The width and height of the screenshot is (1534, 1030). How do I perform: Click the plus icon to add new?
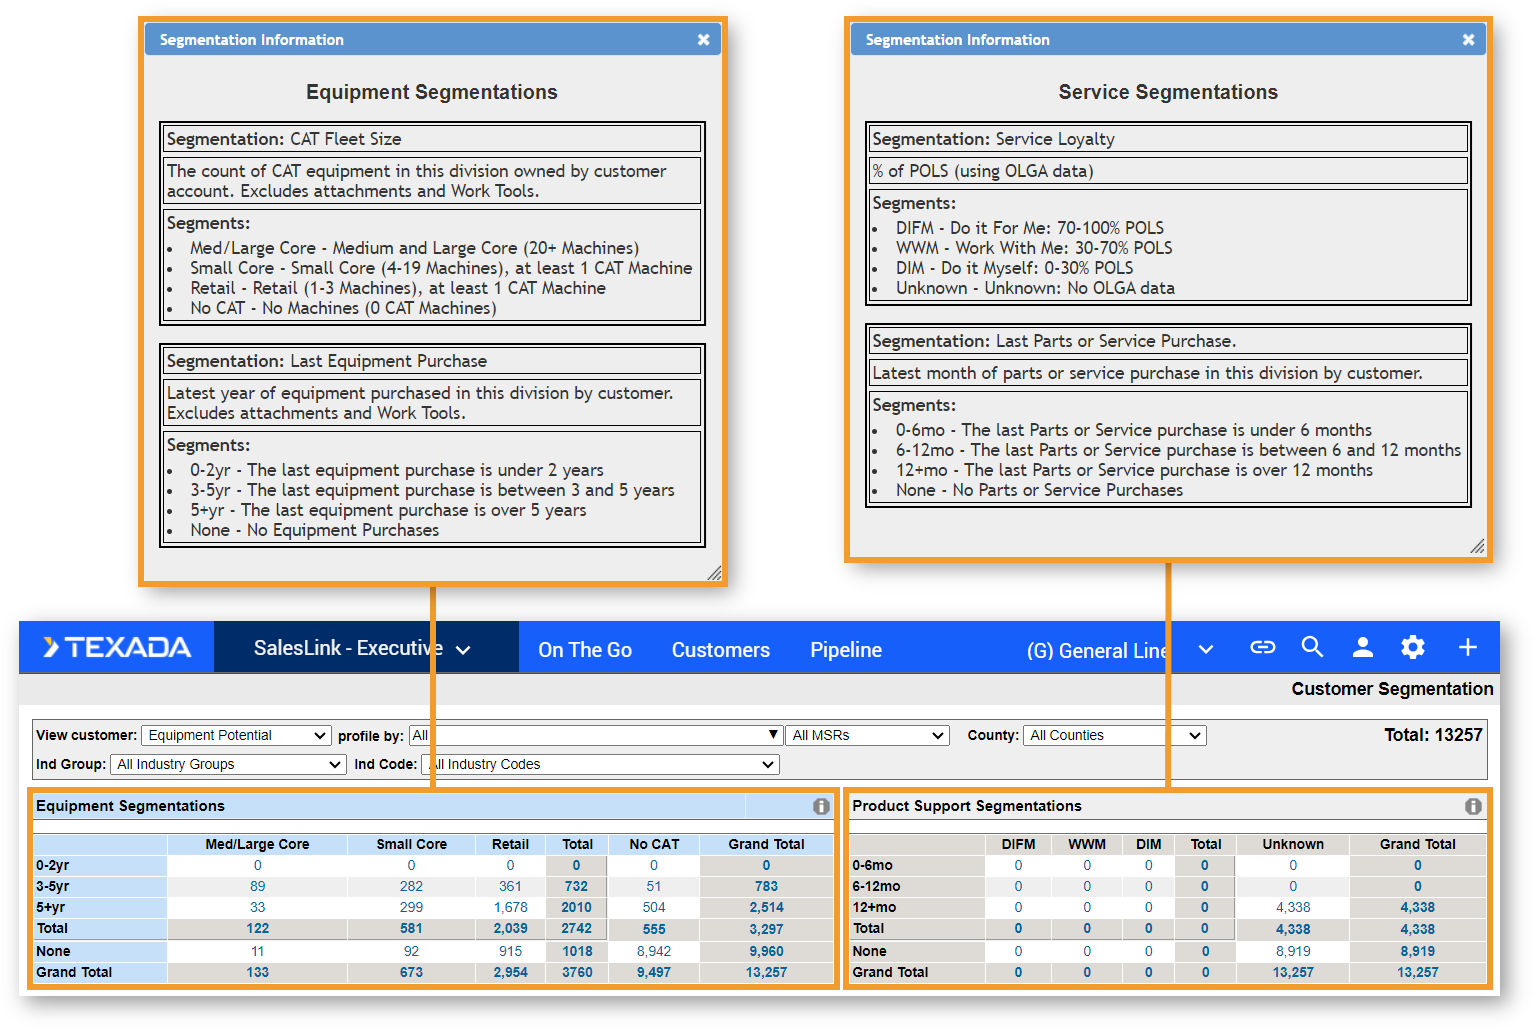pyautogui.click(x=1467, y=647)
